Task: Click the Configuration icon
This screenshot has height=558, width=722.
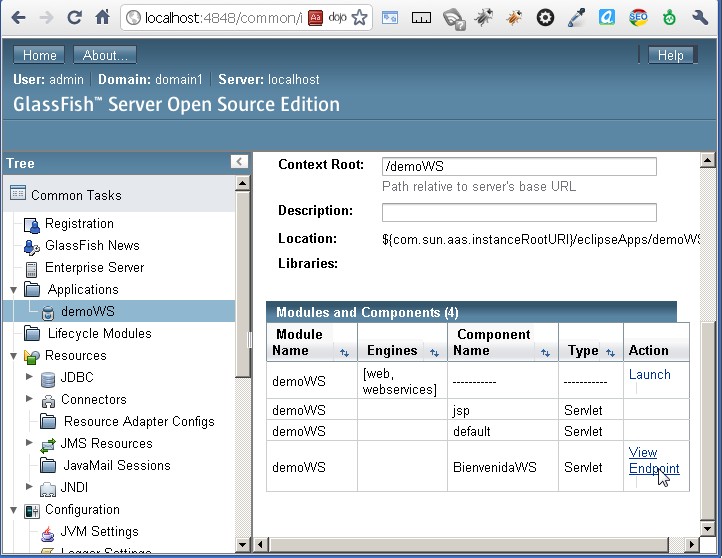Action: (x=32, y=511)
